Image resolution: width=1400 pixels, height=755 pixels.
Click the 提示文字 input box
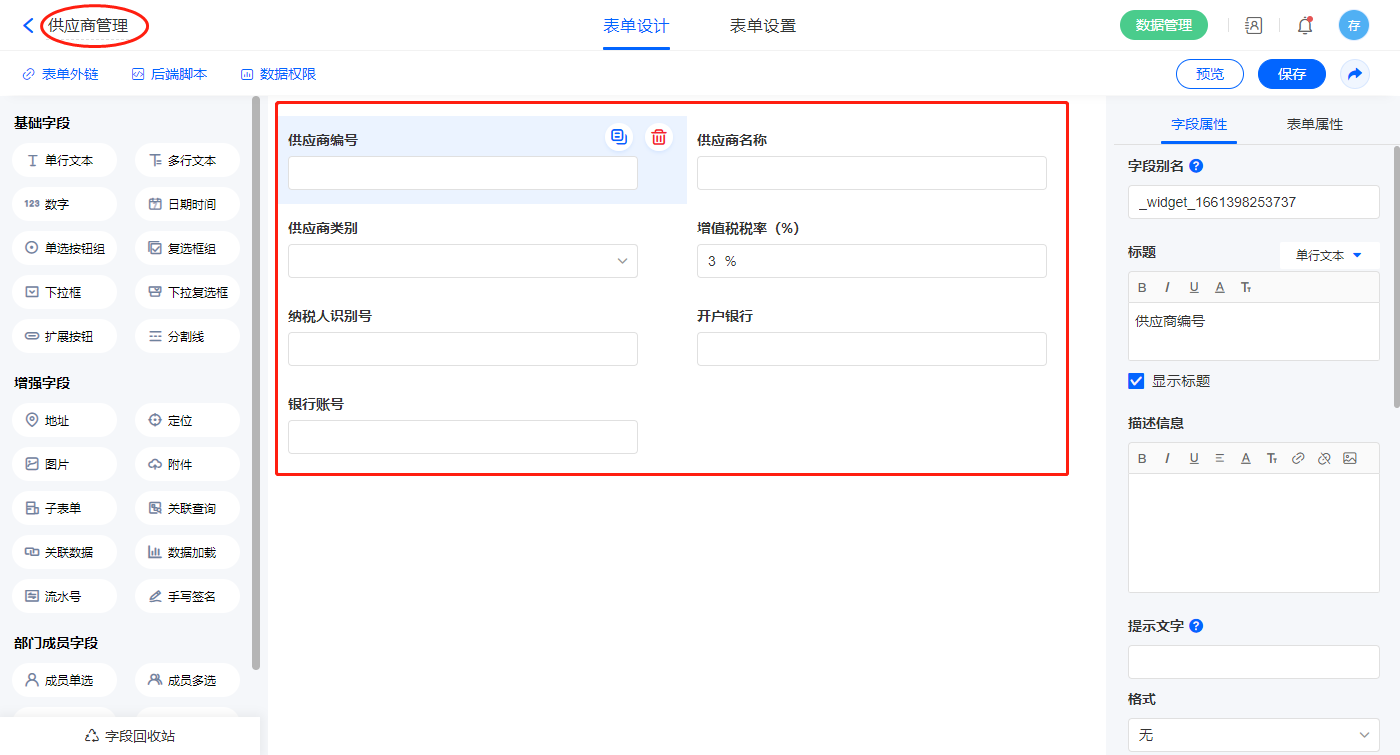(x=1253, y=662)
